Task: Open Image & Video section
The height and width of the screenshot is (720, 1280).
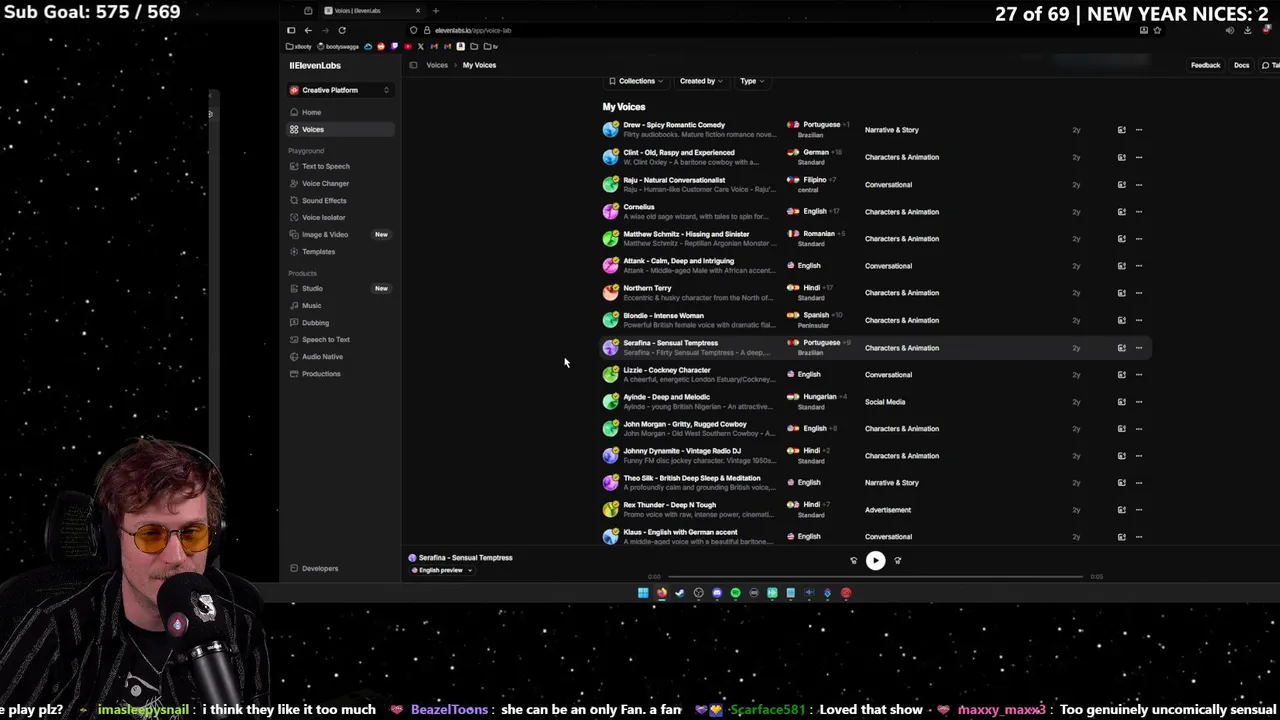Action: [325, 234]
